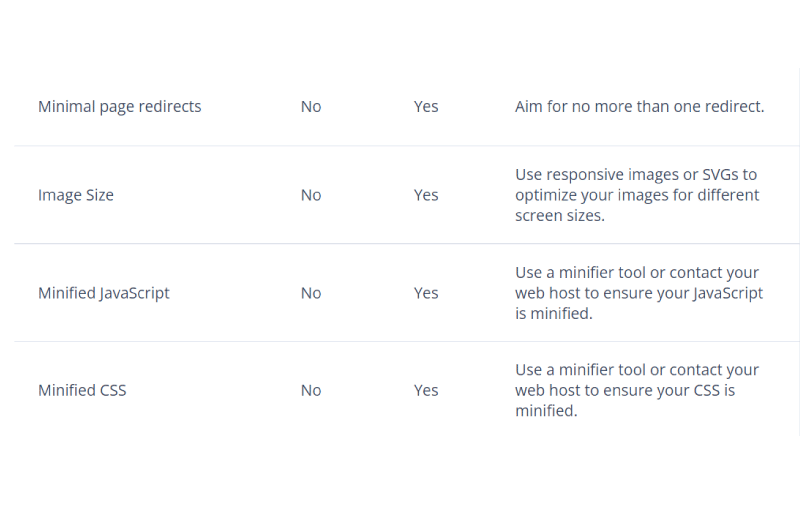Click divider line below Image Size row
The width and height of the screenshot is (800, 530).
406,244
